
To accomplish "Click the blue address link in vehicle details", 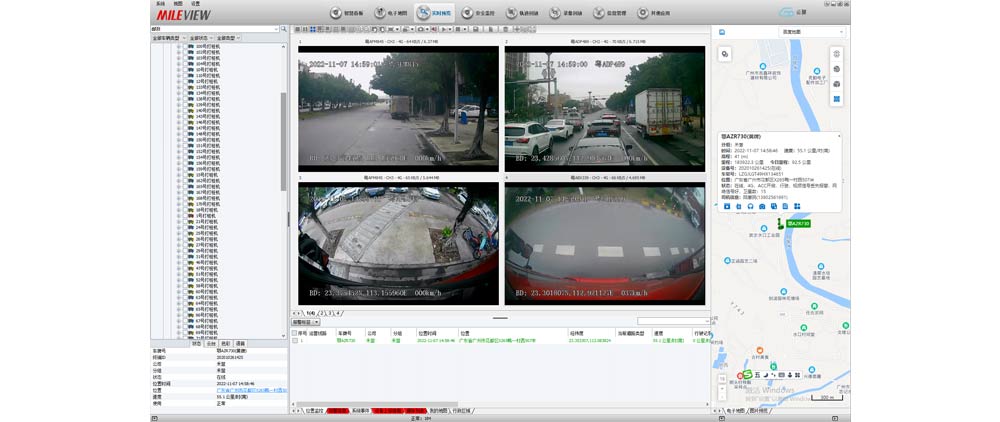I will click(250, 389).
